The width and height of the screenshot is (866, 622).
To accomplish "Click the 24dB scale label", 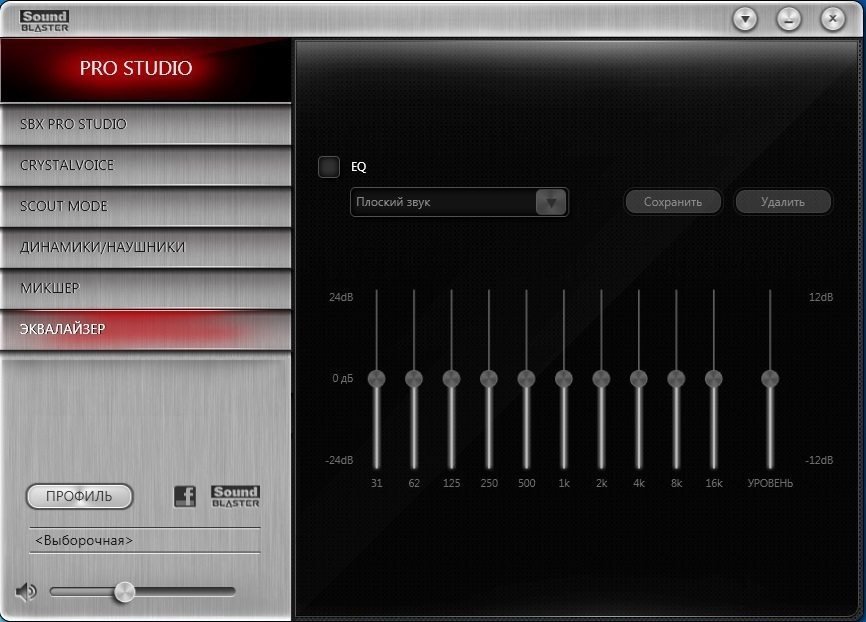I will (341, 297).
